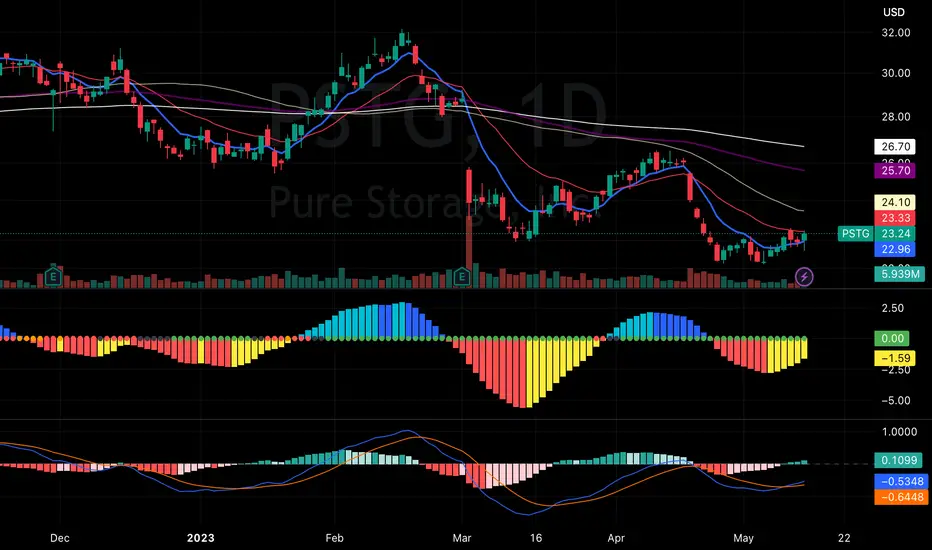Click the Feb date label
The image size is (932, 550).
pos(335,538)
